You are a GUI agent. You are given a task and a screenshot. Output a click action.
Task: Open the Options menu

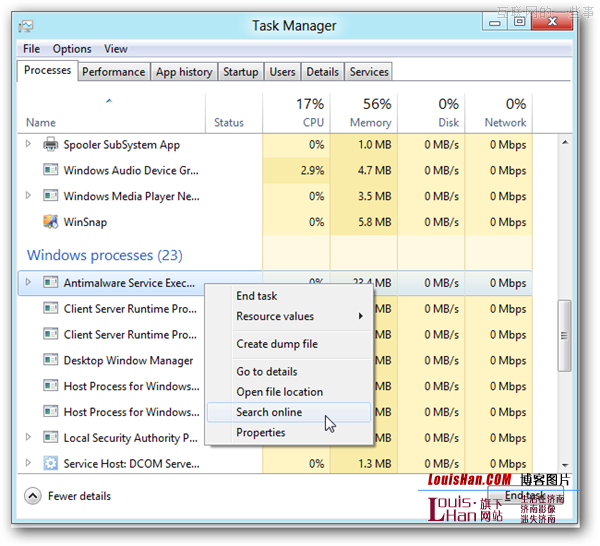click(x=72, y=49)
